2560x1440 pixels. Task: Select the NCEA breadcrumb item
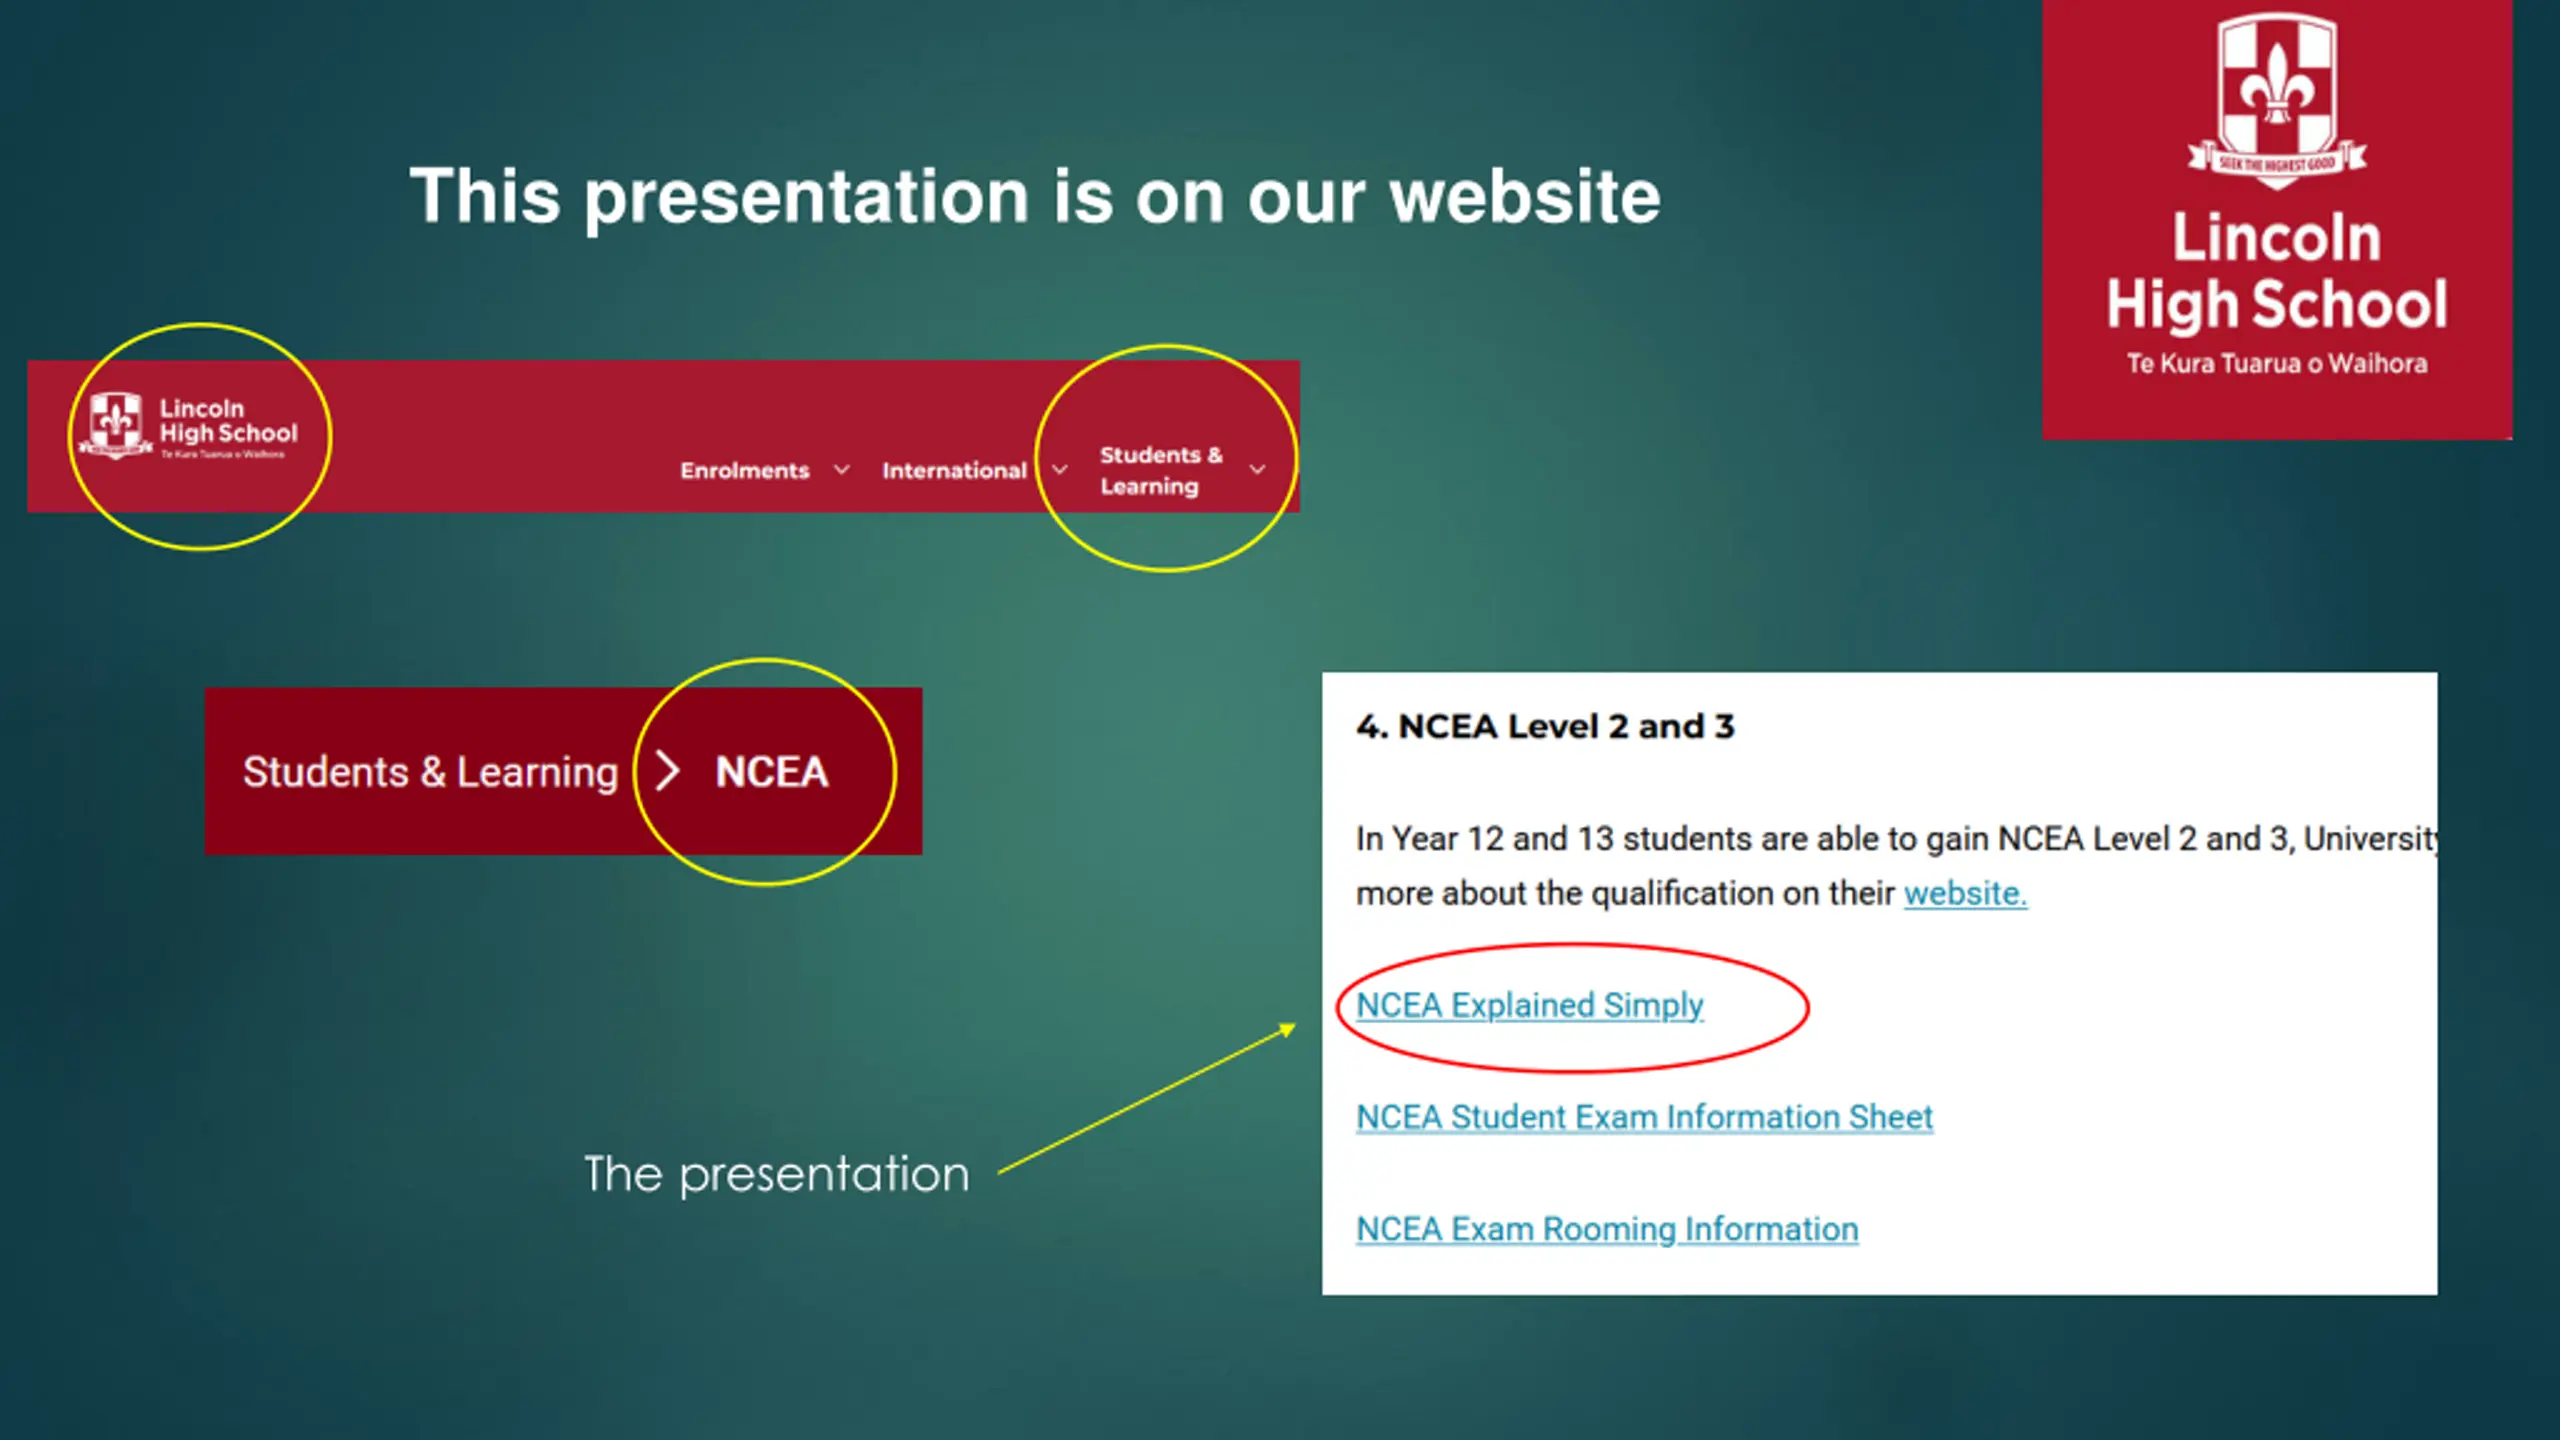point(772,772)
